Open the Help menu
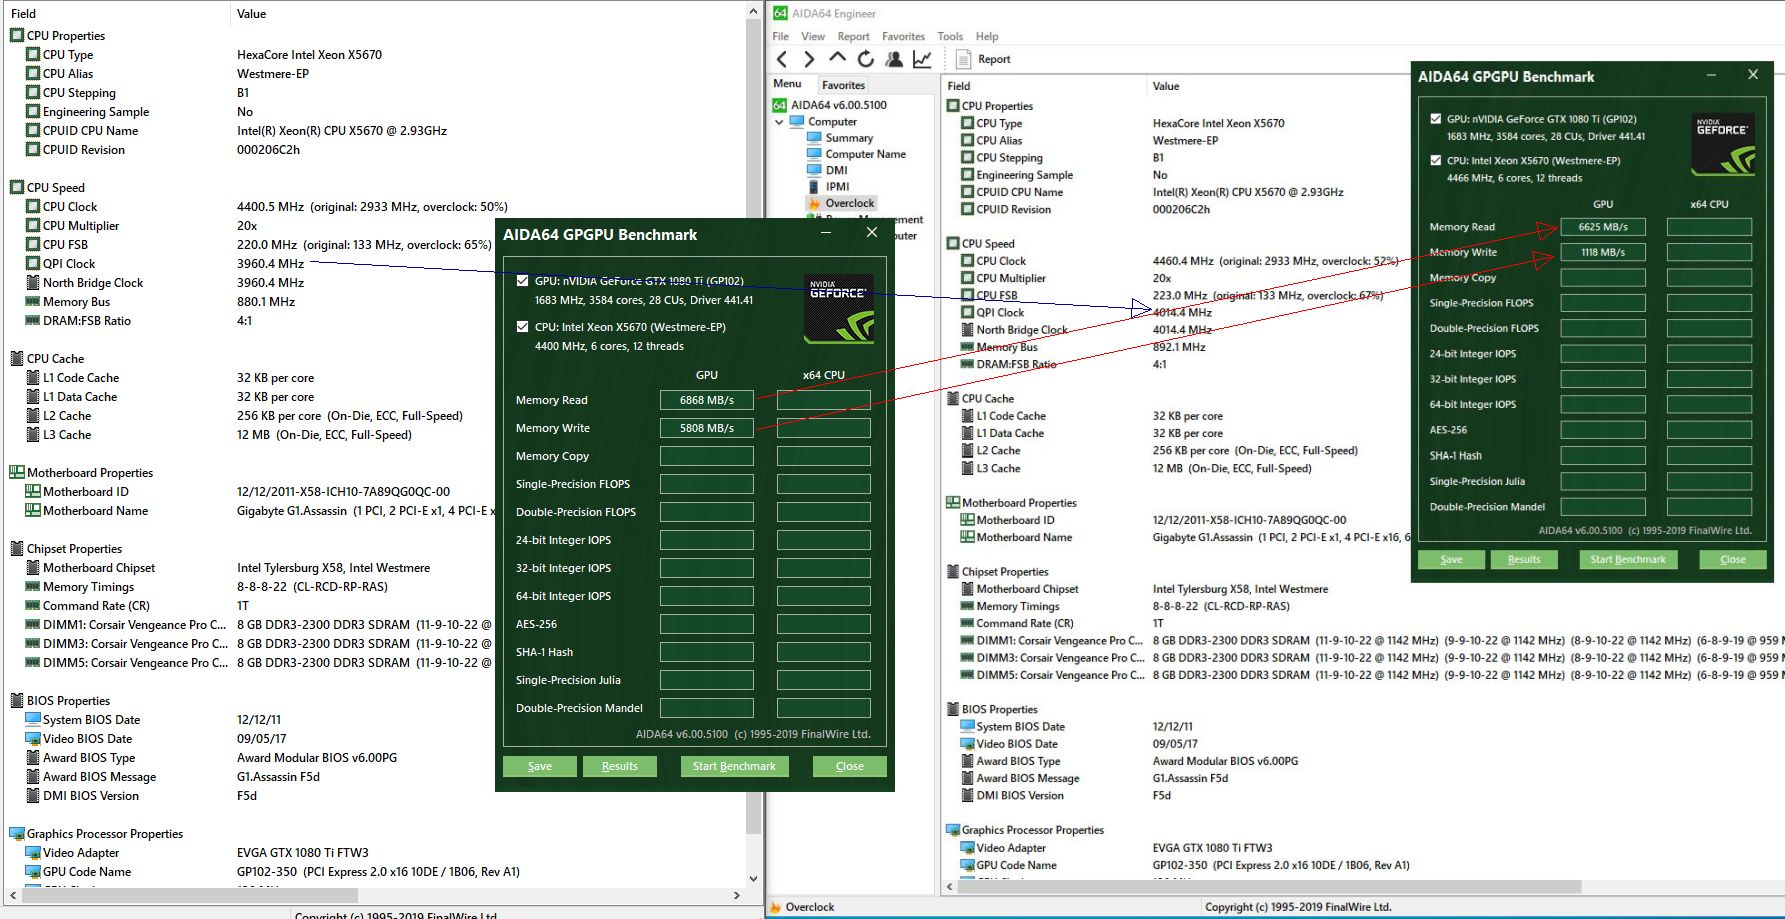This screenshot has width=1785, height=919. tap(987, 36)
